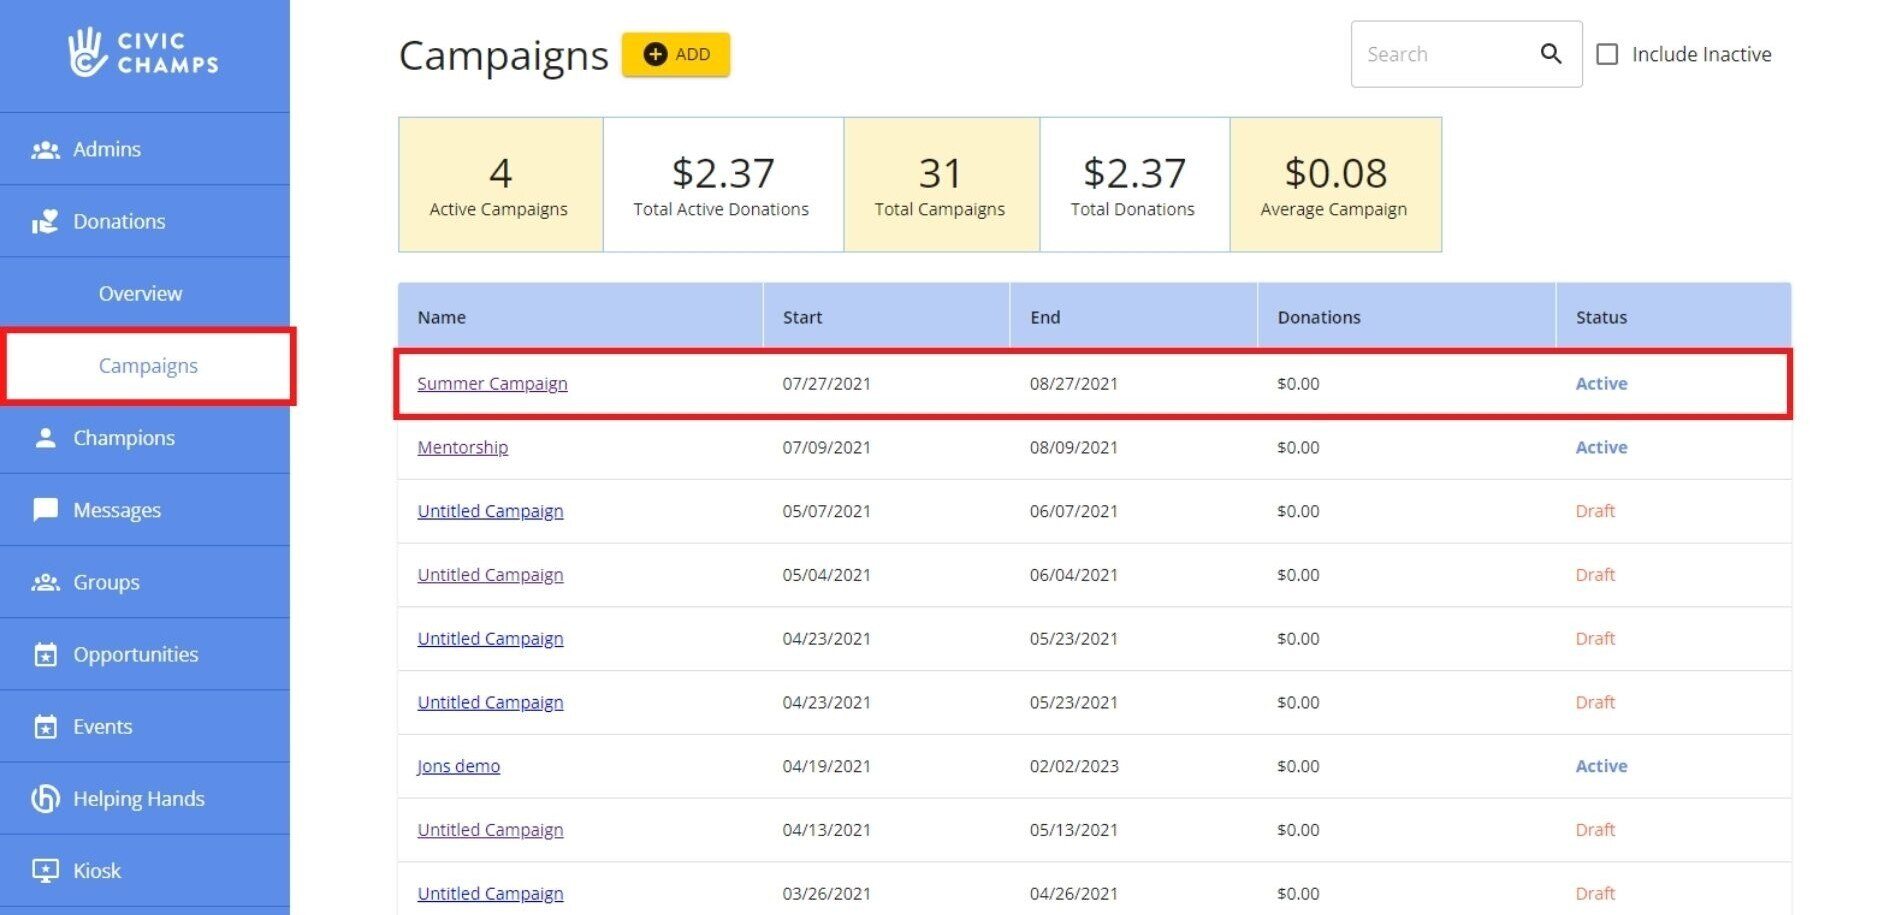1893x915 pixels.
Task: Click the search magnifier icon
Action: [1551, 54]
